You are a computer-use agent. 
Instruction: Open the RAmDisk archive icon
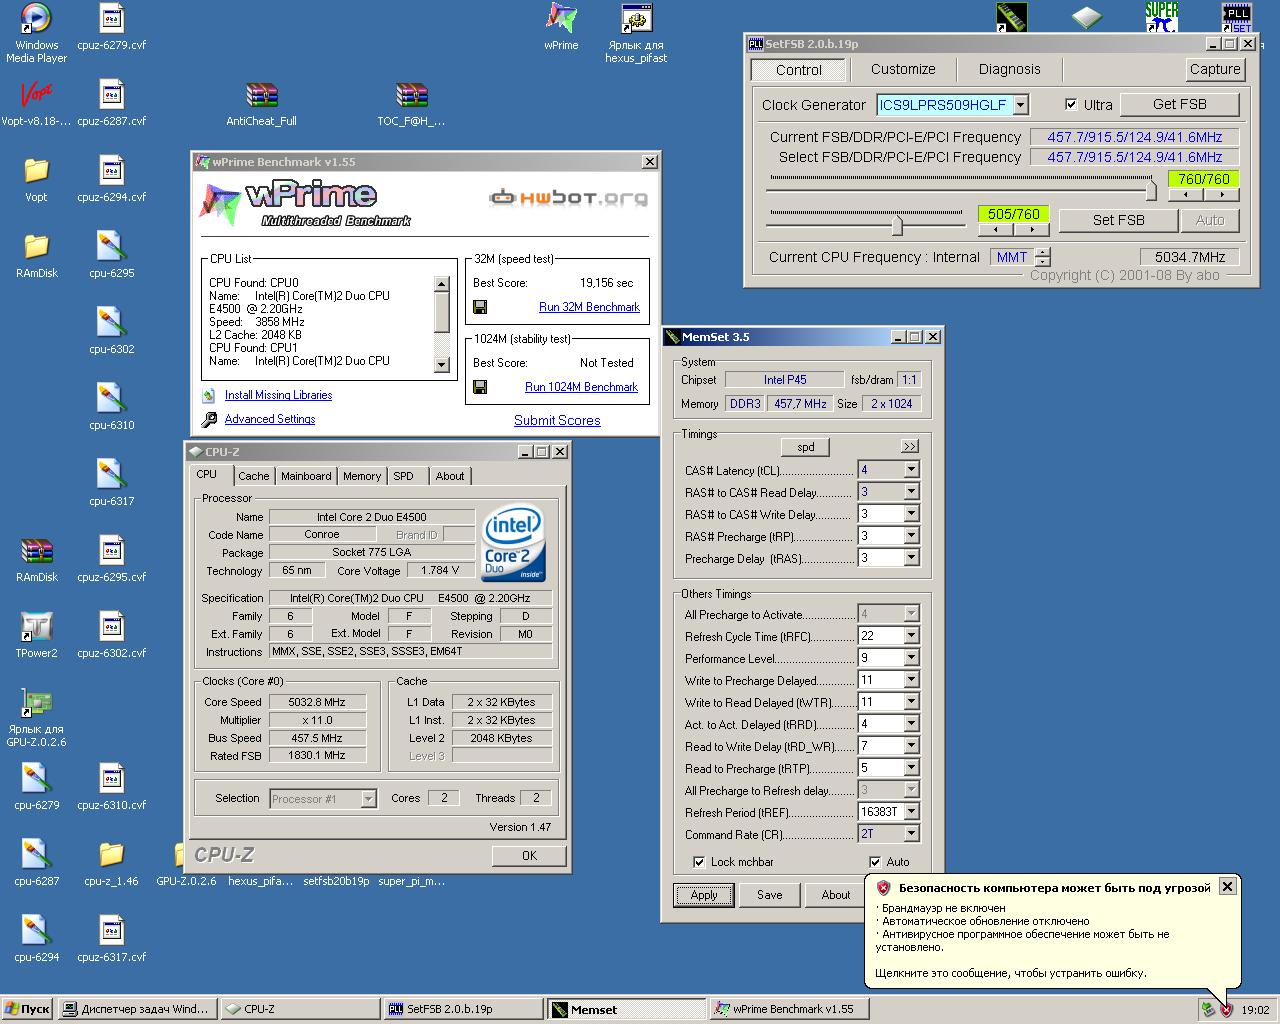click(x=36, y=550)
